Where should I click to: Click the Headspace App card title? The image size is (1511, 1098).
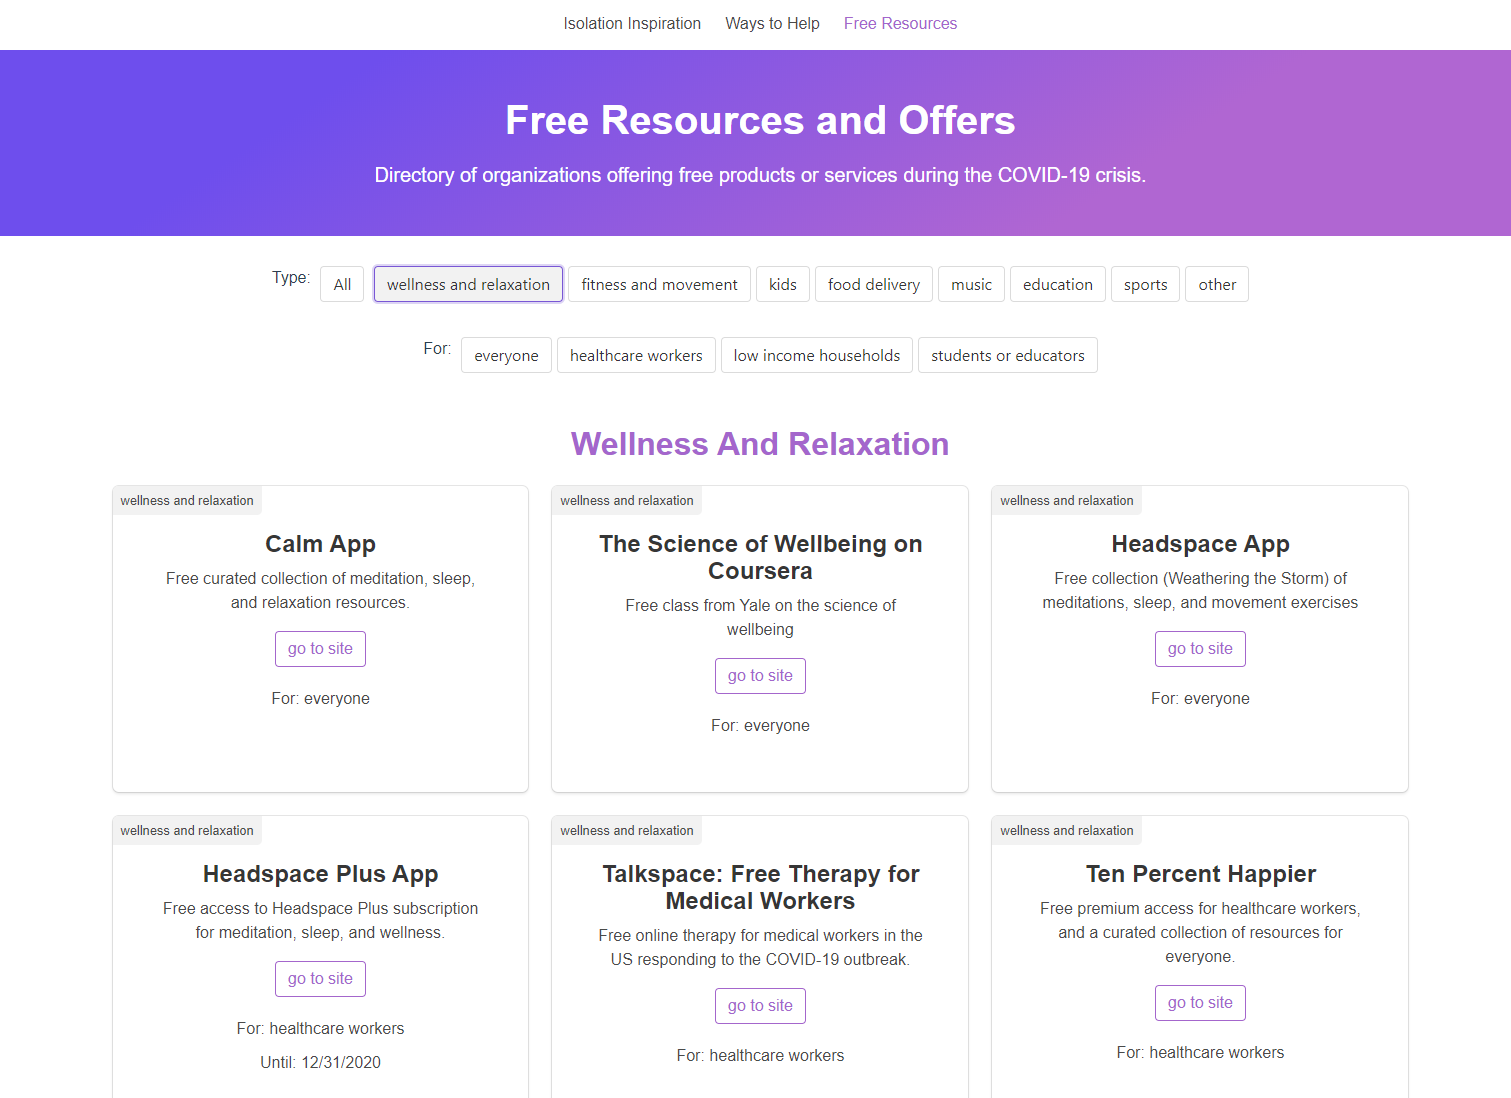1200,544
